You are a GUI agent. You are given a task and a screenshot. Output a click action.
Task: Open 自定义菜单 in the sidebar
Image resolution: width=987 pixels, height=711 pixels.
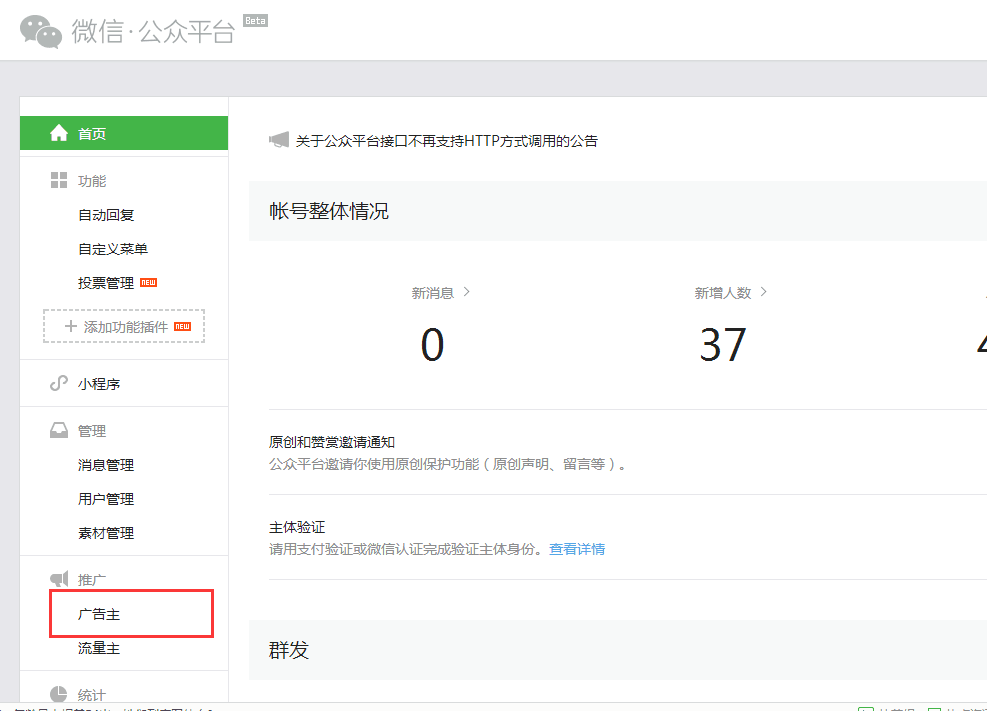pyautogui.click(x=113, y=249)
